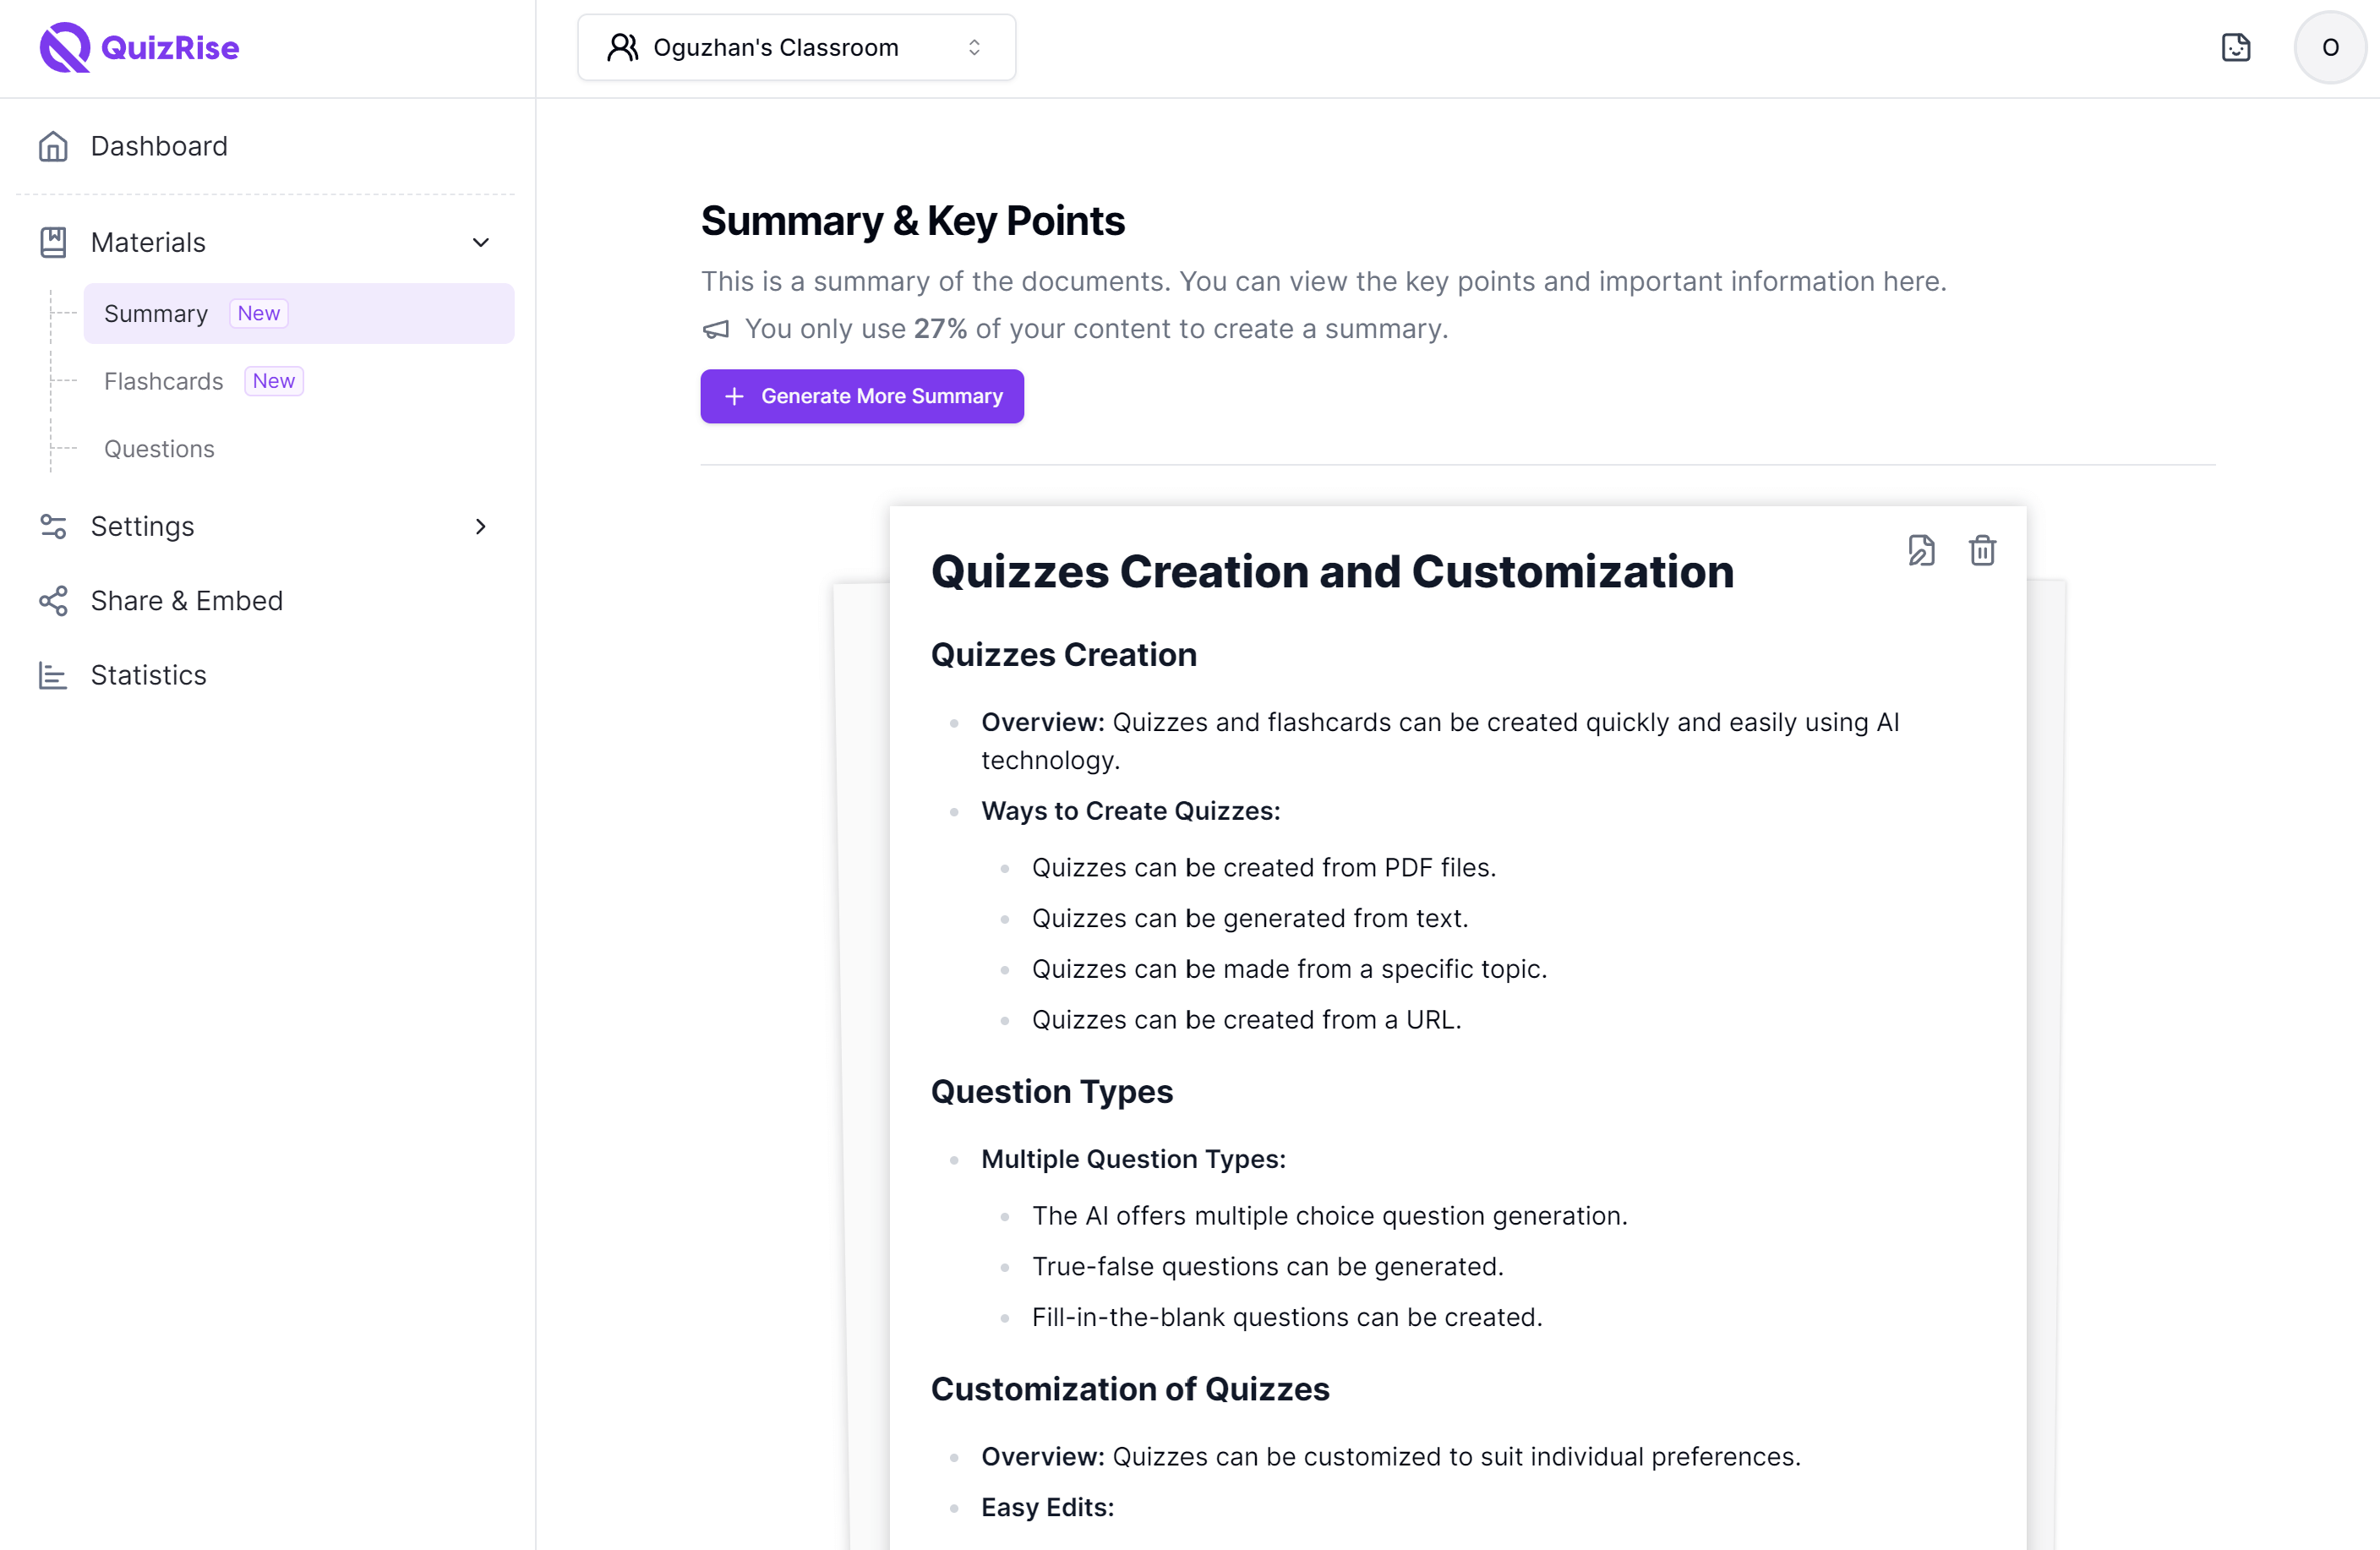Click the Share & Embed icon
2380x1550 pixels.
click(53, 601)
